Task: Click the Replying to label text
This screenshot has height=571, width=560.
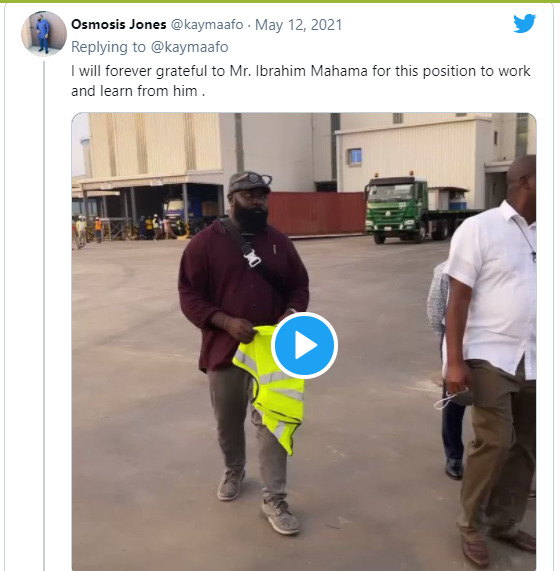Action: pyautogui.click(x=109, y=47)
